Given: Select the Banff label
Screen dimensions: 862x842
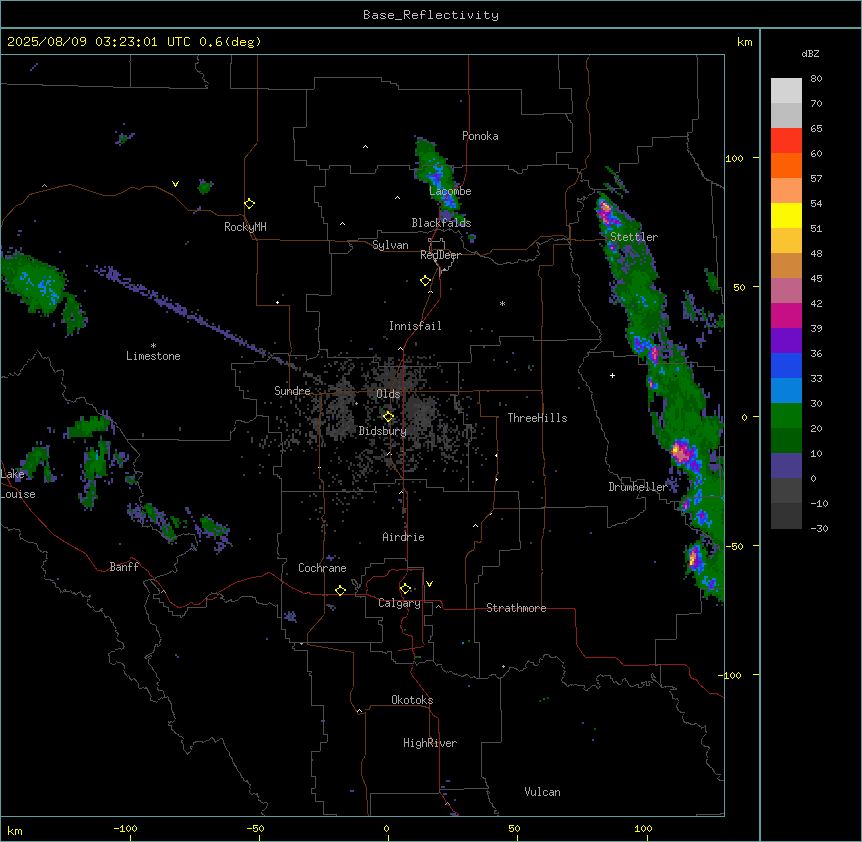Looking at the screenshot, I should tap(124, 567).
